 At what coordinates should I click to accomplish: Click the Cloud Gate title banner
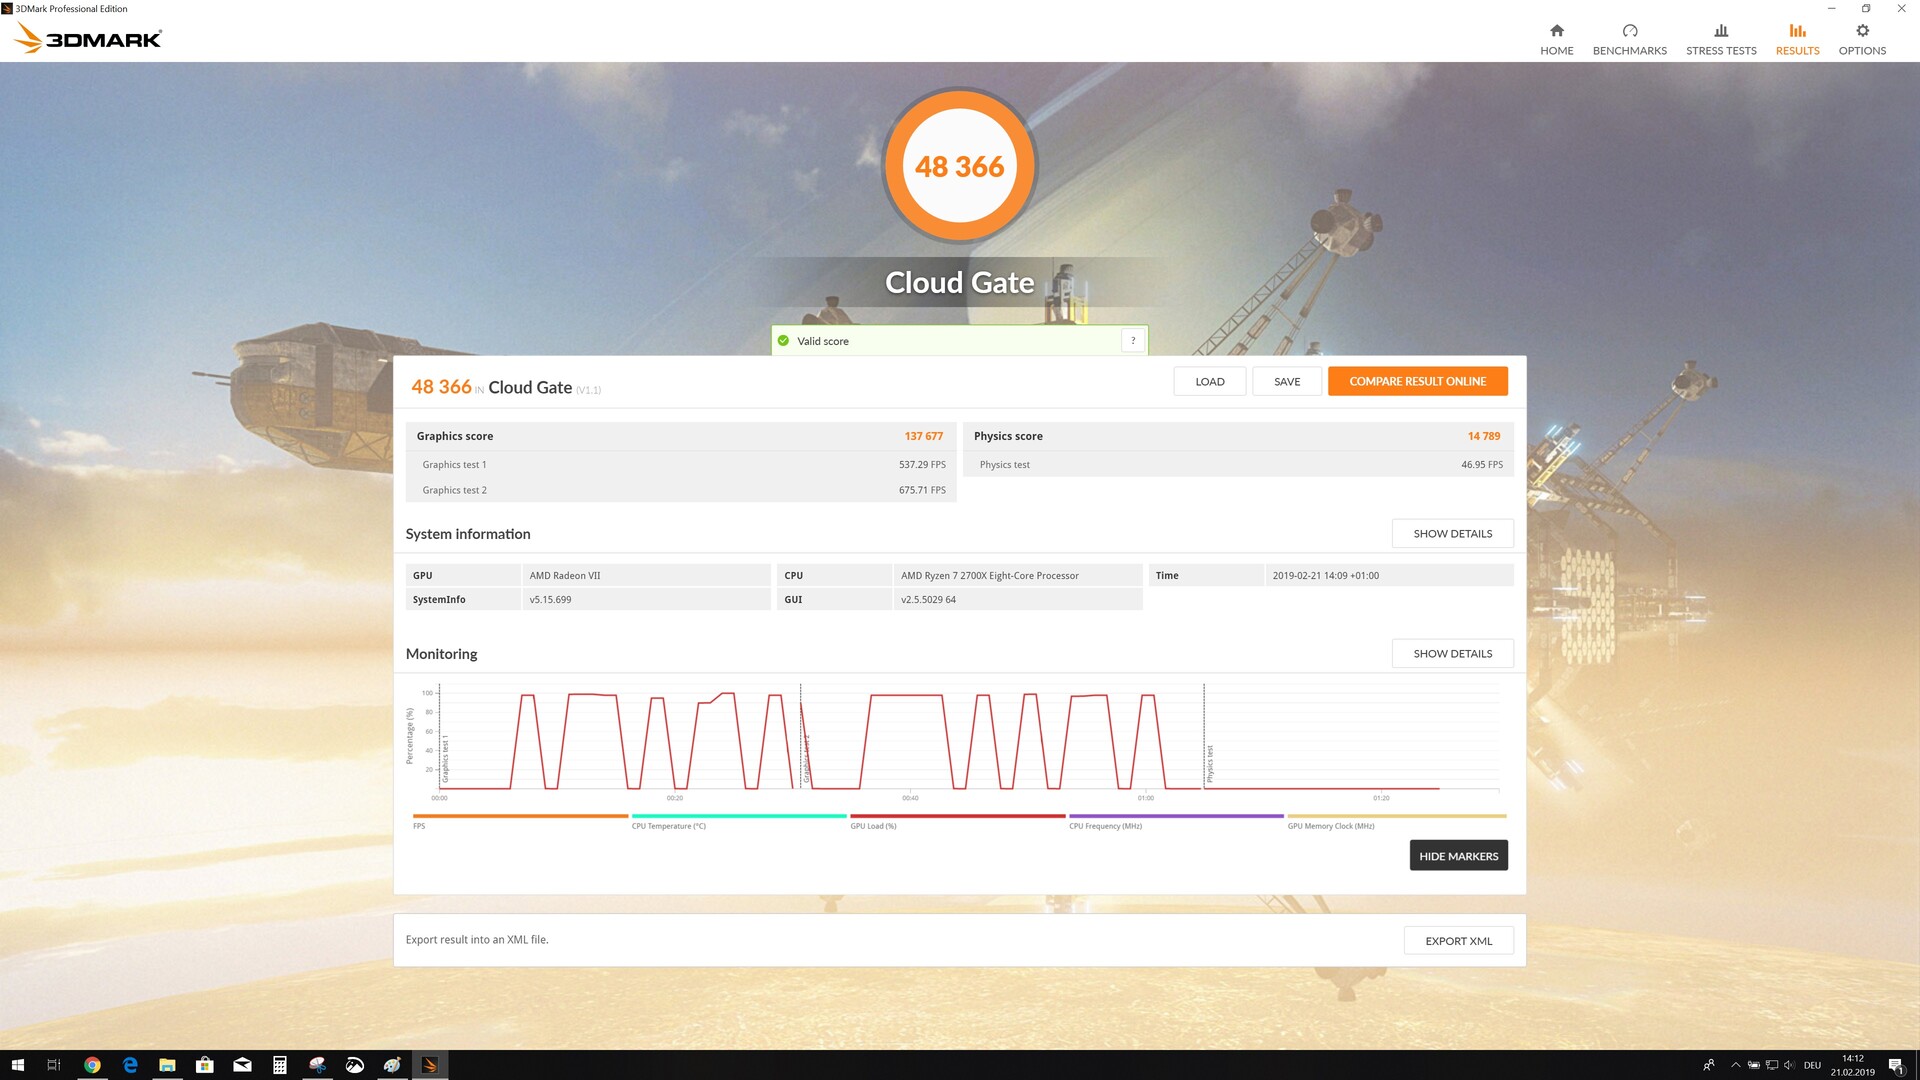tap(959, 283)
